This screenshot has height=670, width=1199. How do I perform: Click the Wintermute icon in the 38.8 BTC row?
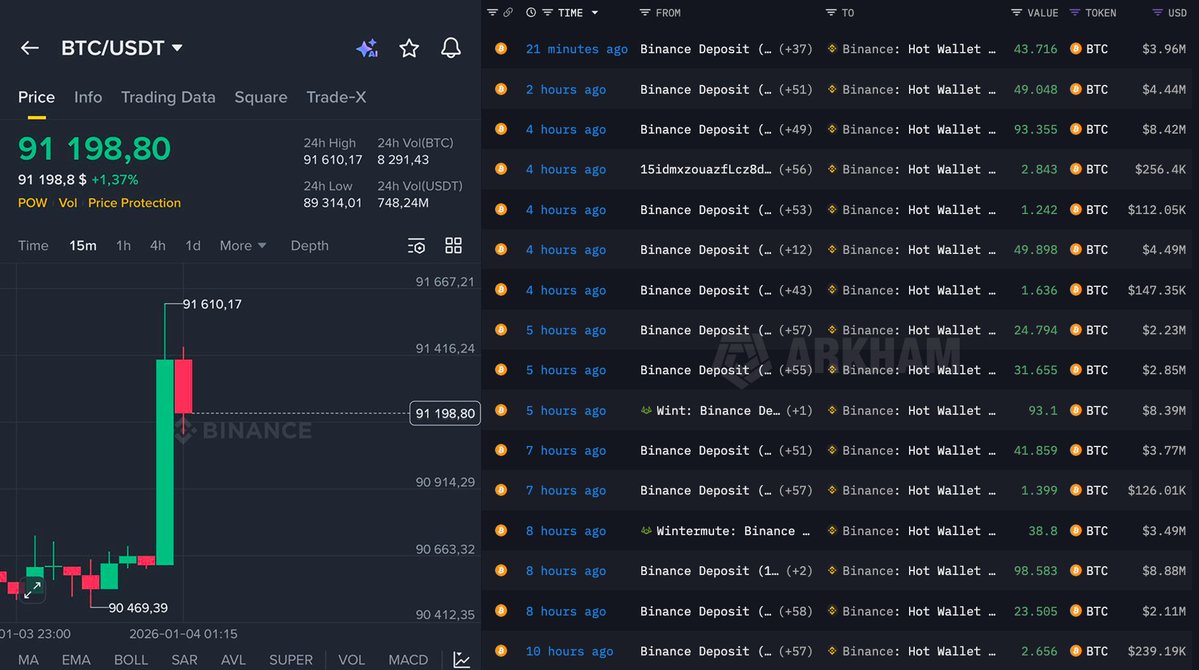click(646, 530)
